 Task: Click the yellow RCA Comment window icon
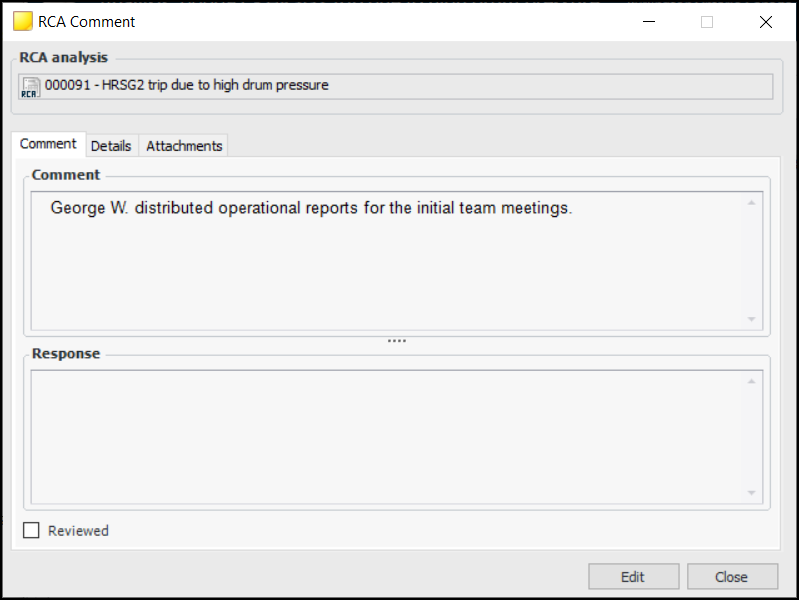coord(22,21)
